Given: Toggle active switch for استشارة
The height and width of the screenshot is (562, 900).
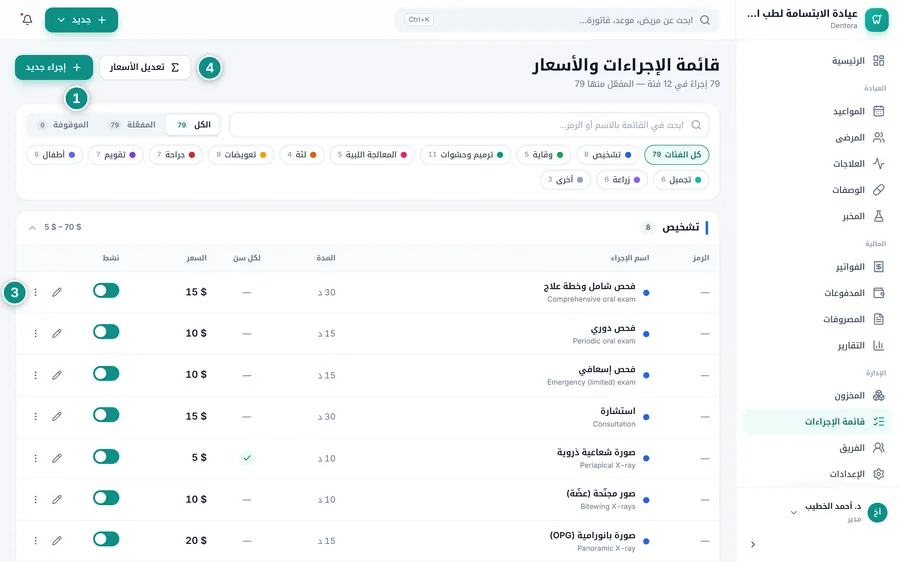Looking at the screenshot, I should (106, 415).
